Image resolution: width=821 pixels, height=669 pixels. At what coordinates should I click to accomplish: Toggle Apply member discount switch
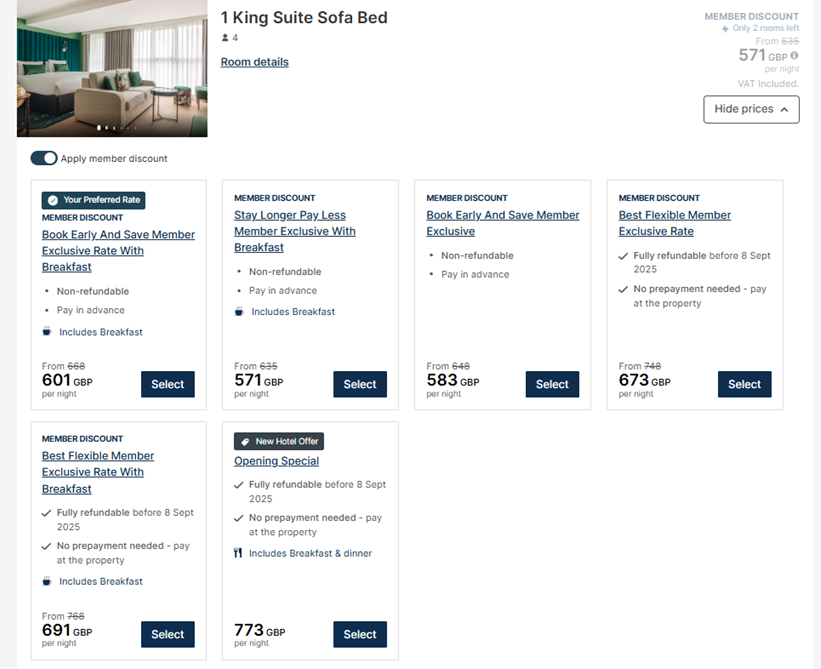(x=44, y=158)
